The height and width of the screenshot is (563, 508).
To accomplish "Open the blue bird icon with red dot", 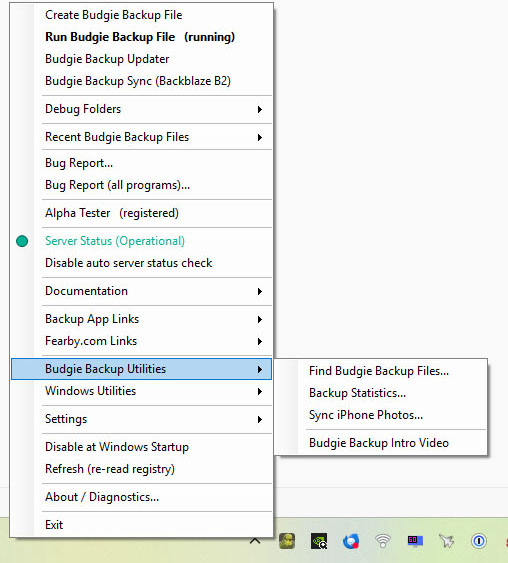I will (351, 541).
